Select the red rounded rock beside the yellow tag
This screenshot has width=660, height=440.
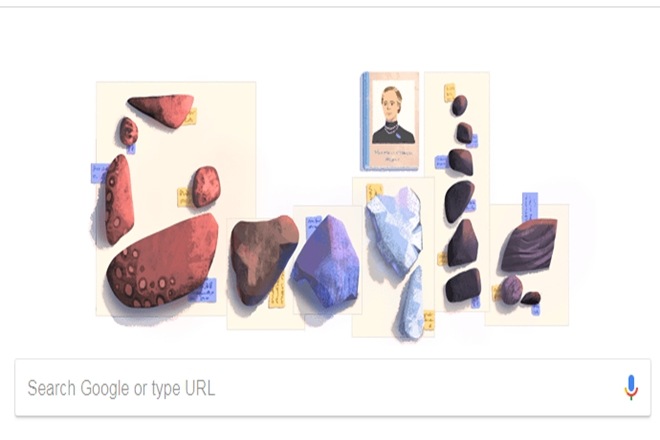click(206, 187)
